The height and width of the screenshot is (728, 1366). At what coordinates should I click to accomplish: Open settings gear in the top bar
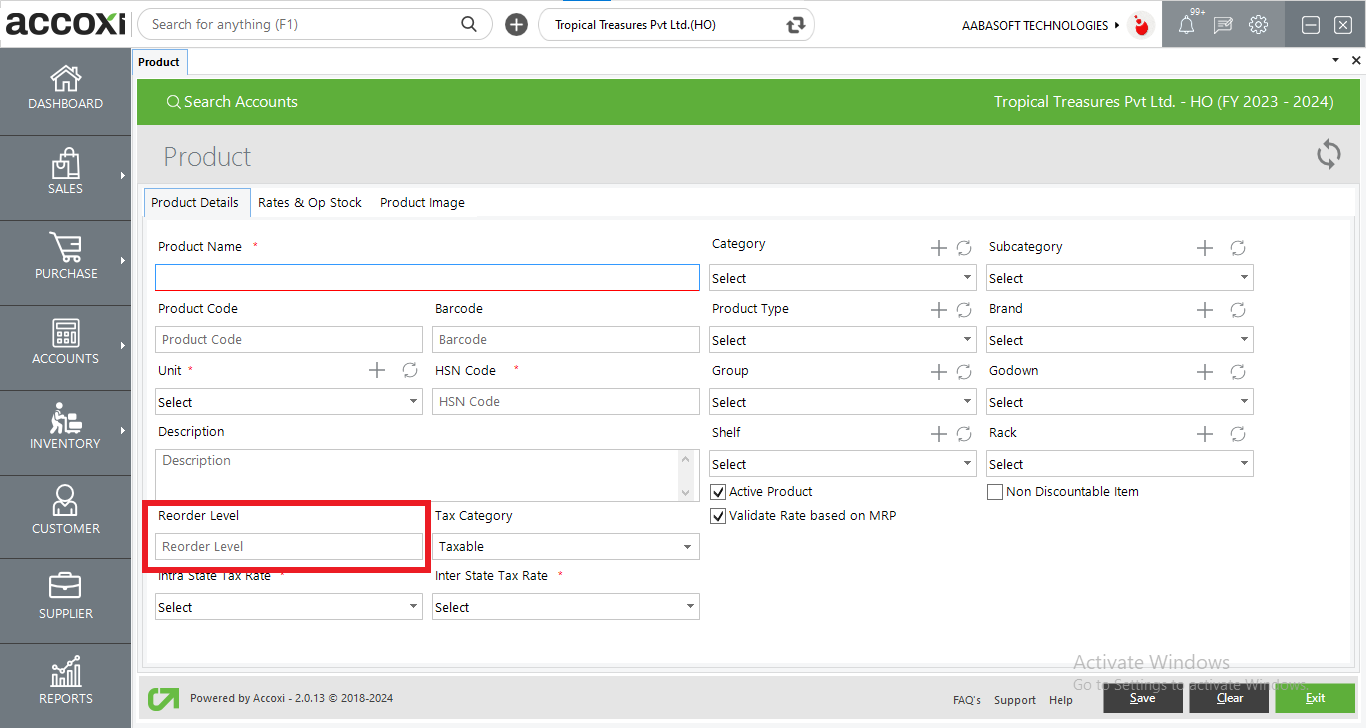1258,25
